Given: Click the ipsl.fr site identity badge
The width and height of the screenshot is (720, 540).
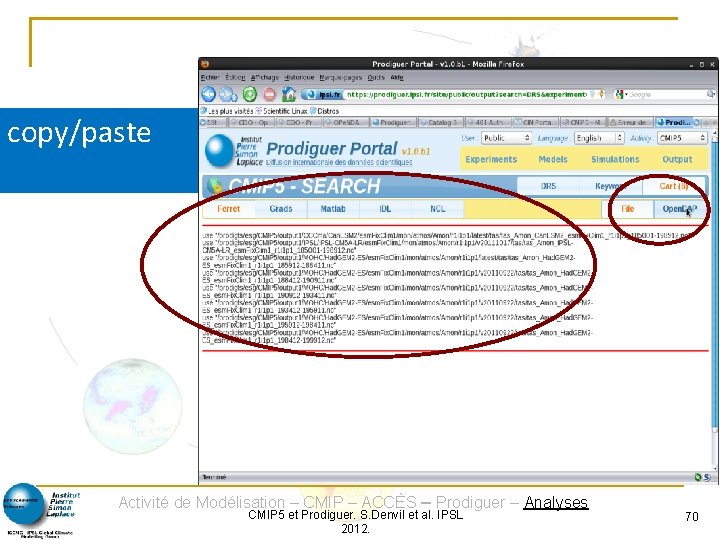Looking at the screenshot, I should [323, 95].
